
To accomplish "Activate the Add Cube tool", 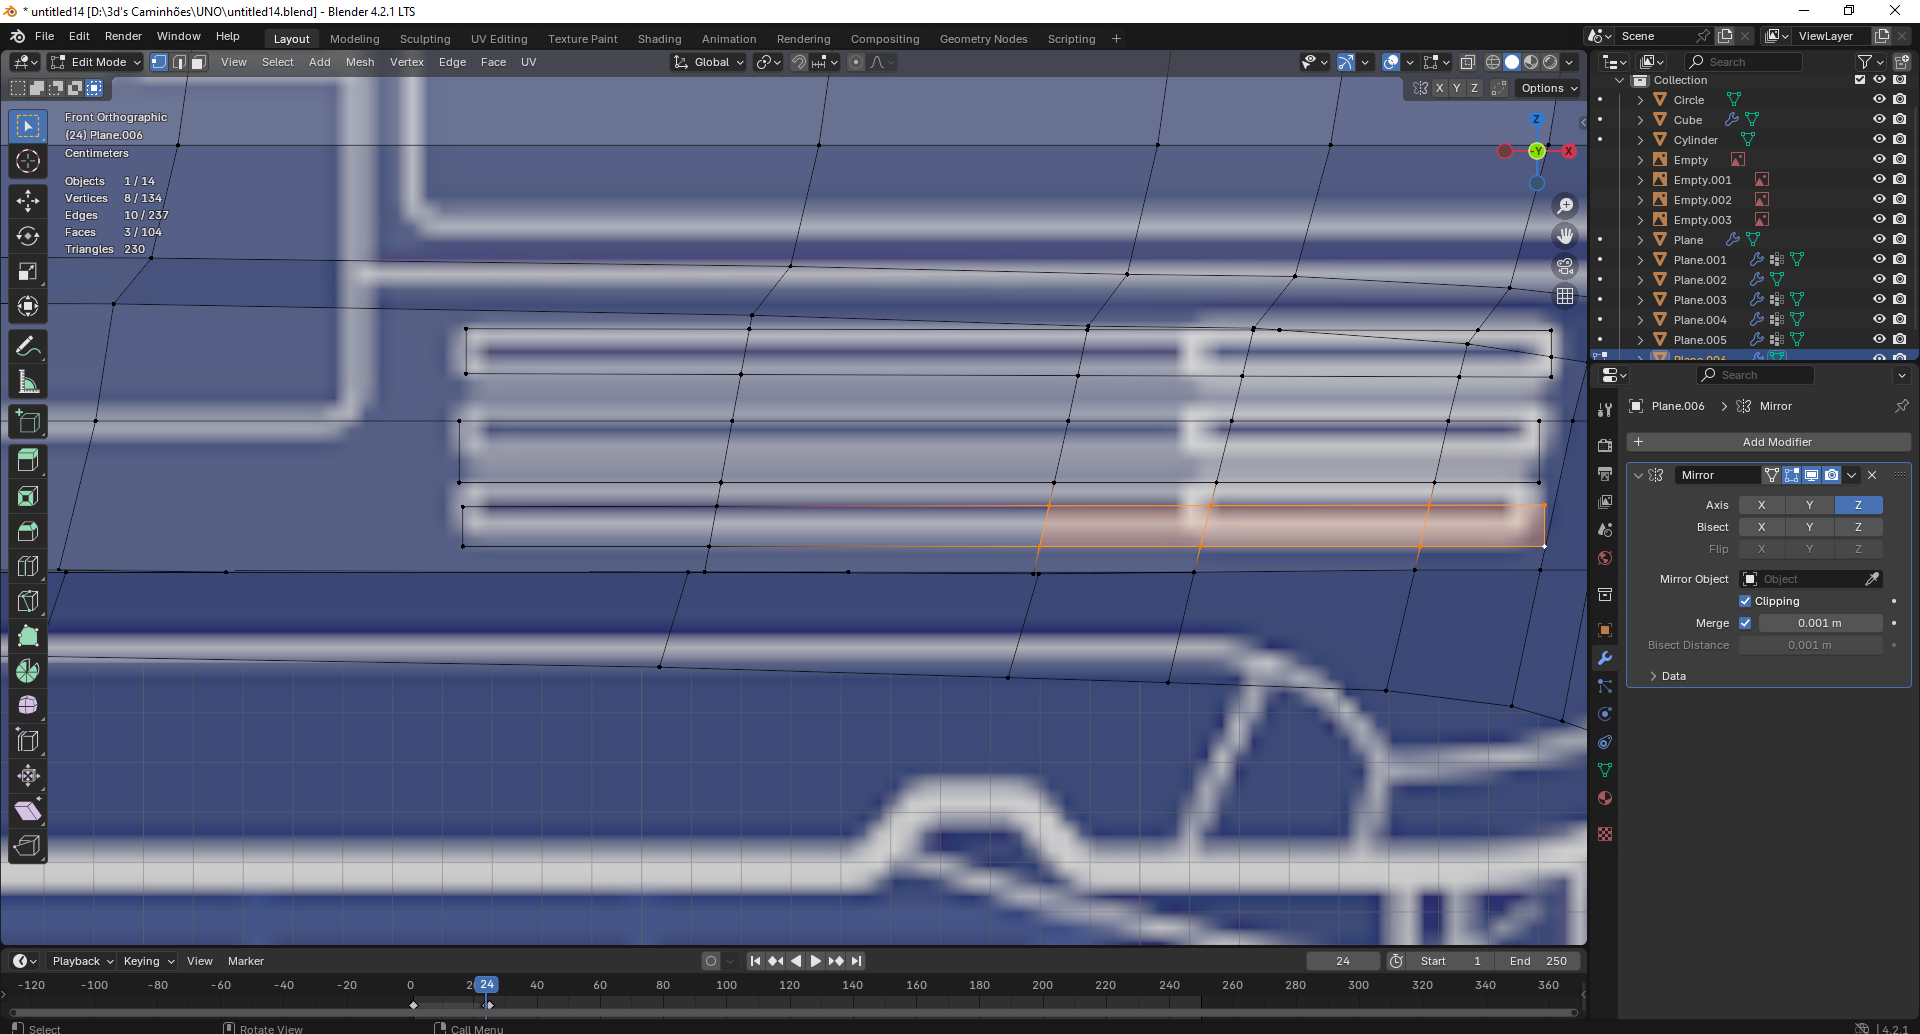I will point(28,422).
